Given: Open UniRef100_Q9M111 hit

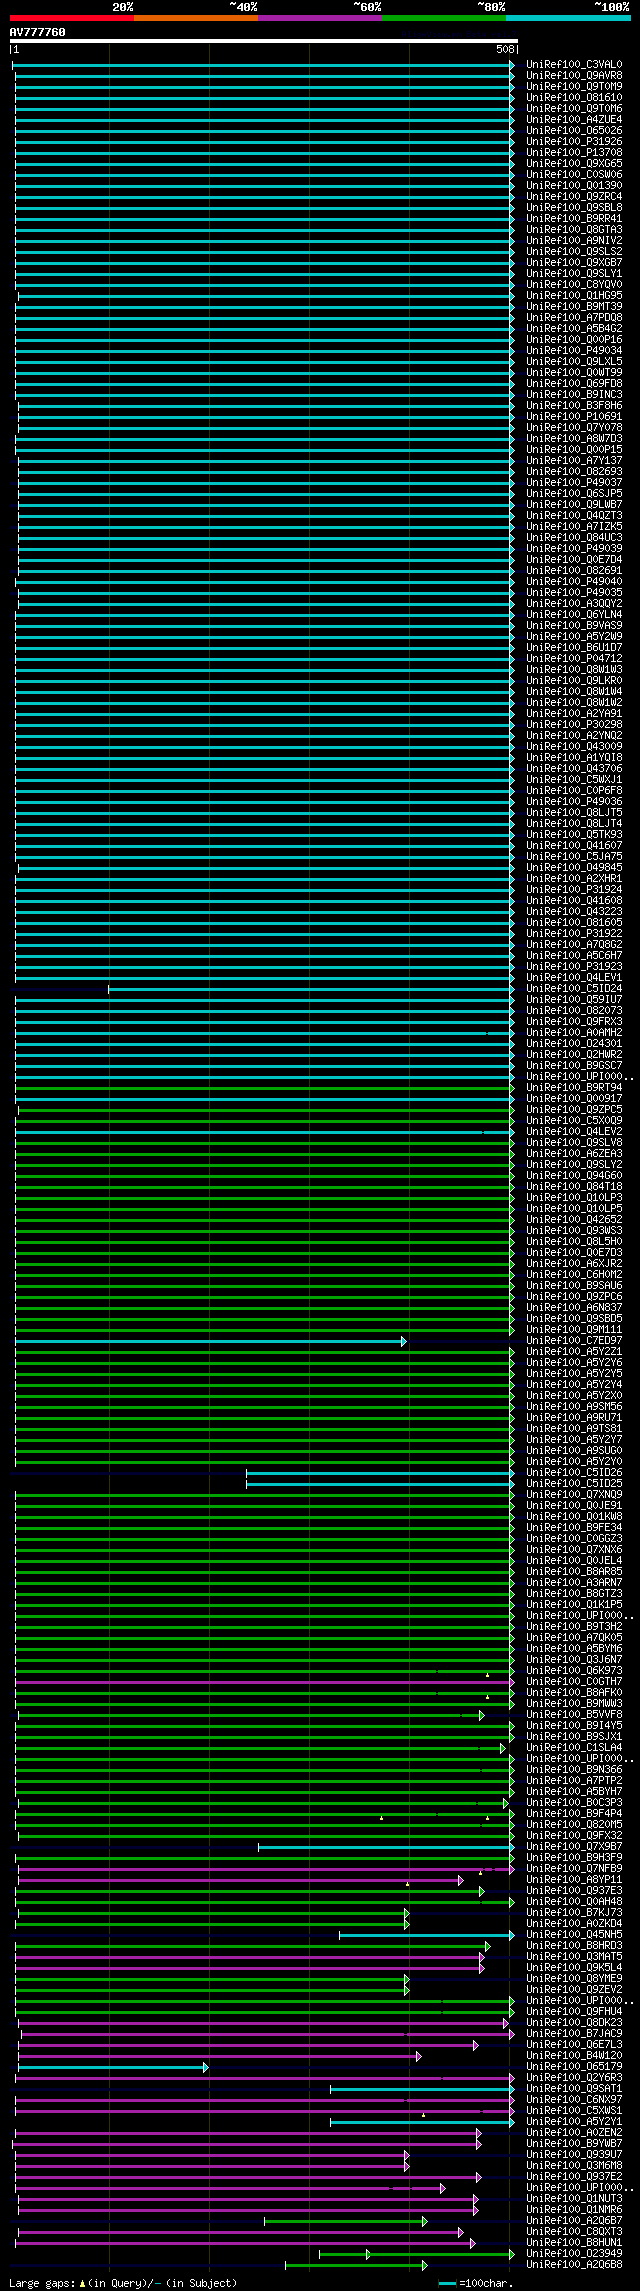Looking at the screenshot, I should 574,1329.
